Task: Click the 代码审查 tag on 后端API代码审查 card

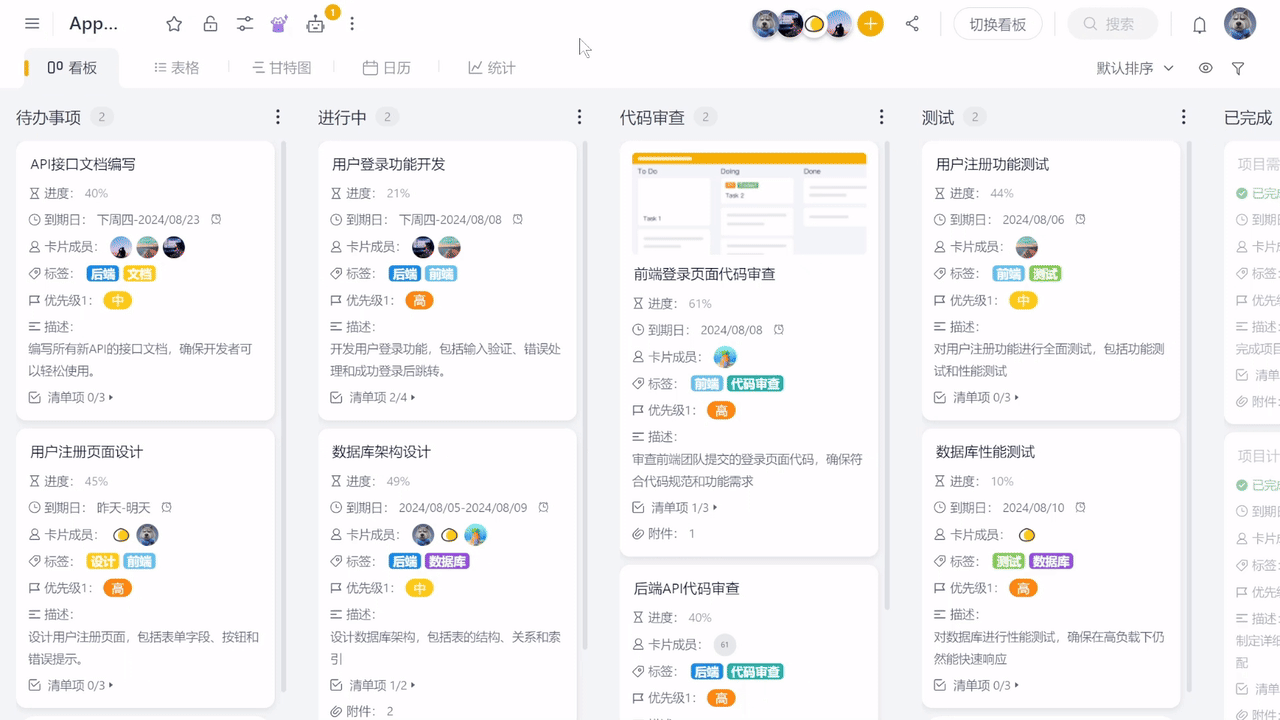Action: 755,672
